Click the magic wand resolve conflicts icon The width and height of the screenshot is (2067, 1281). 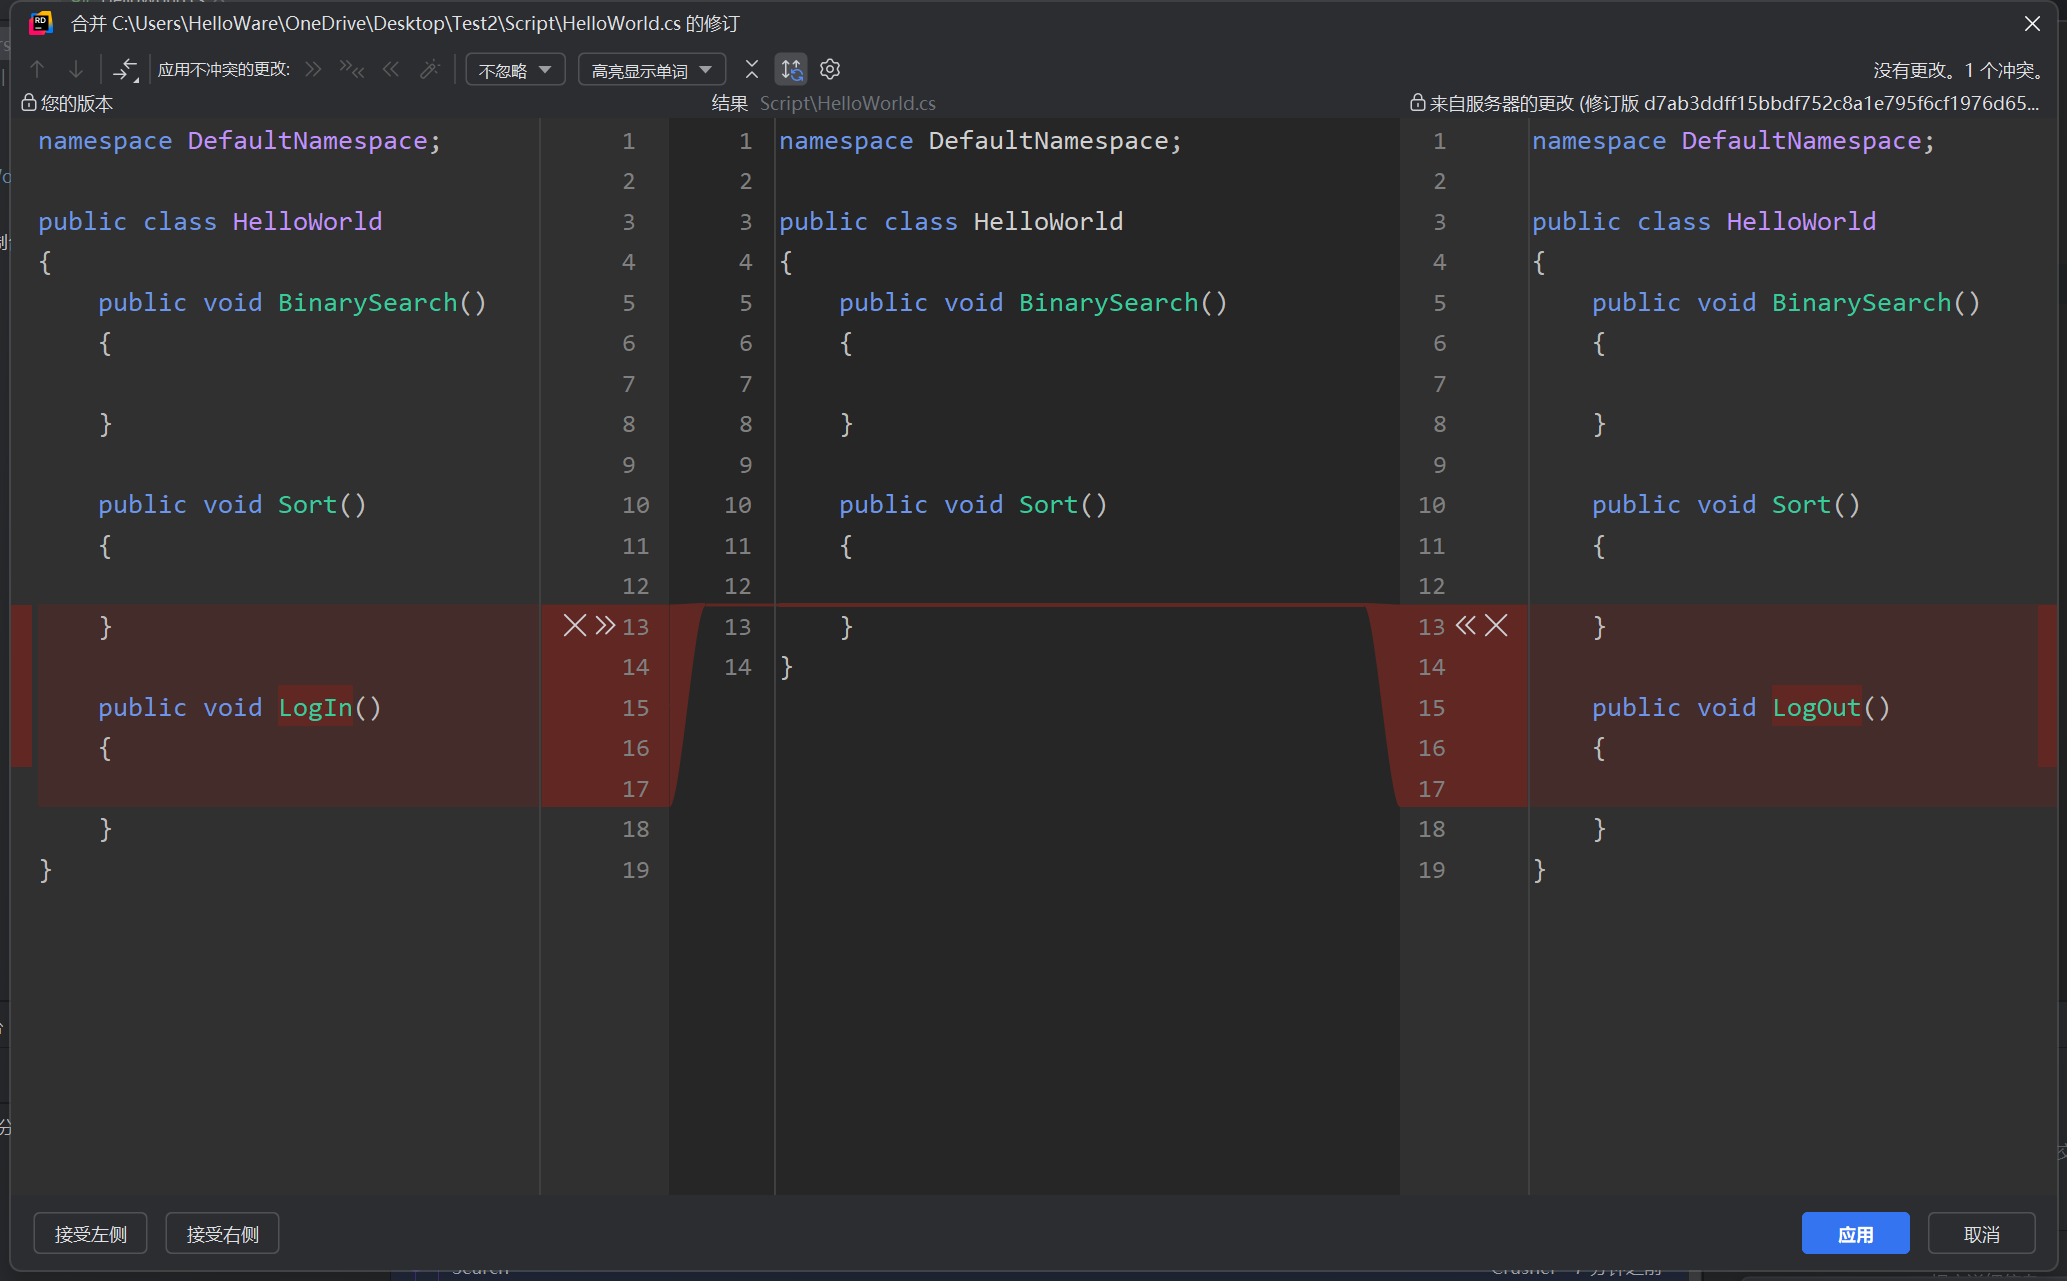[x=430, y=69]
